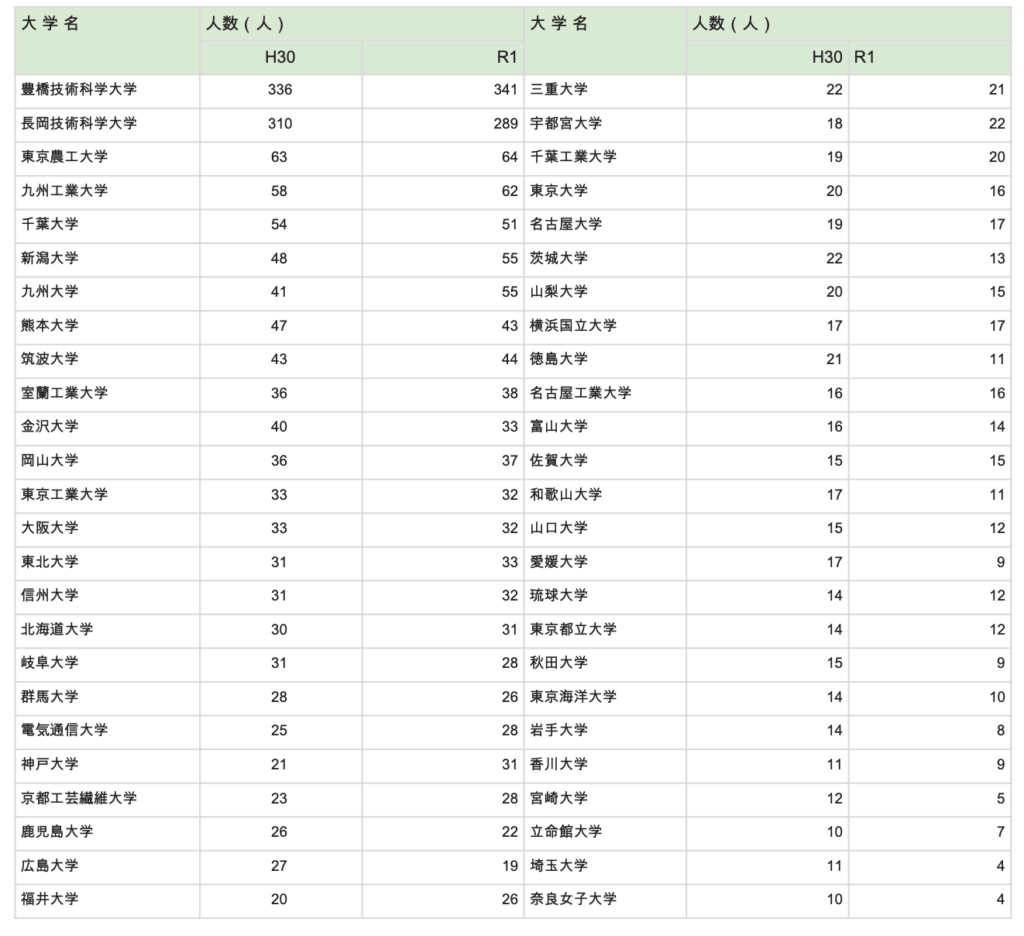
Task: Select the 横浜国立大学 cell
Action: pyautogui.click(x=573, y=326)
